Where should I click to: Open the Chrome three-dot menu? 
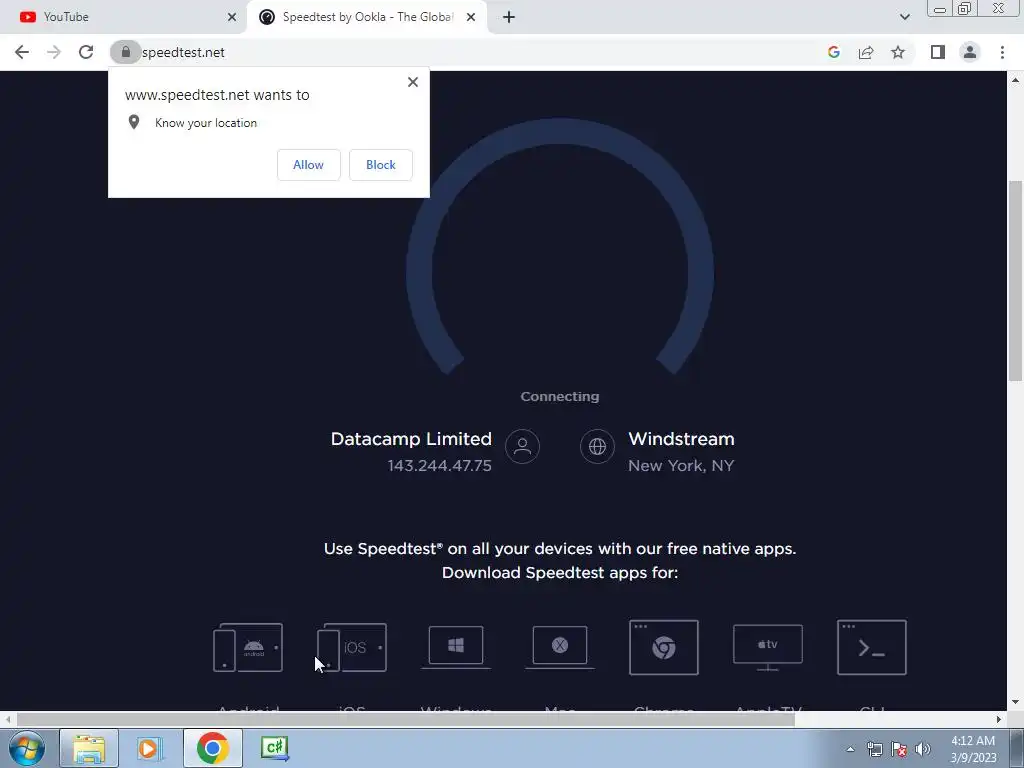click(1002, 52)
